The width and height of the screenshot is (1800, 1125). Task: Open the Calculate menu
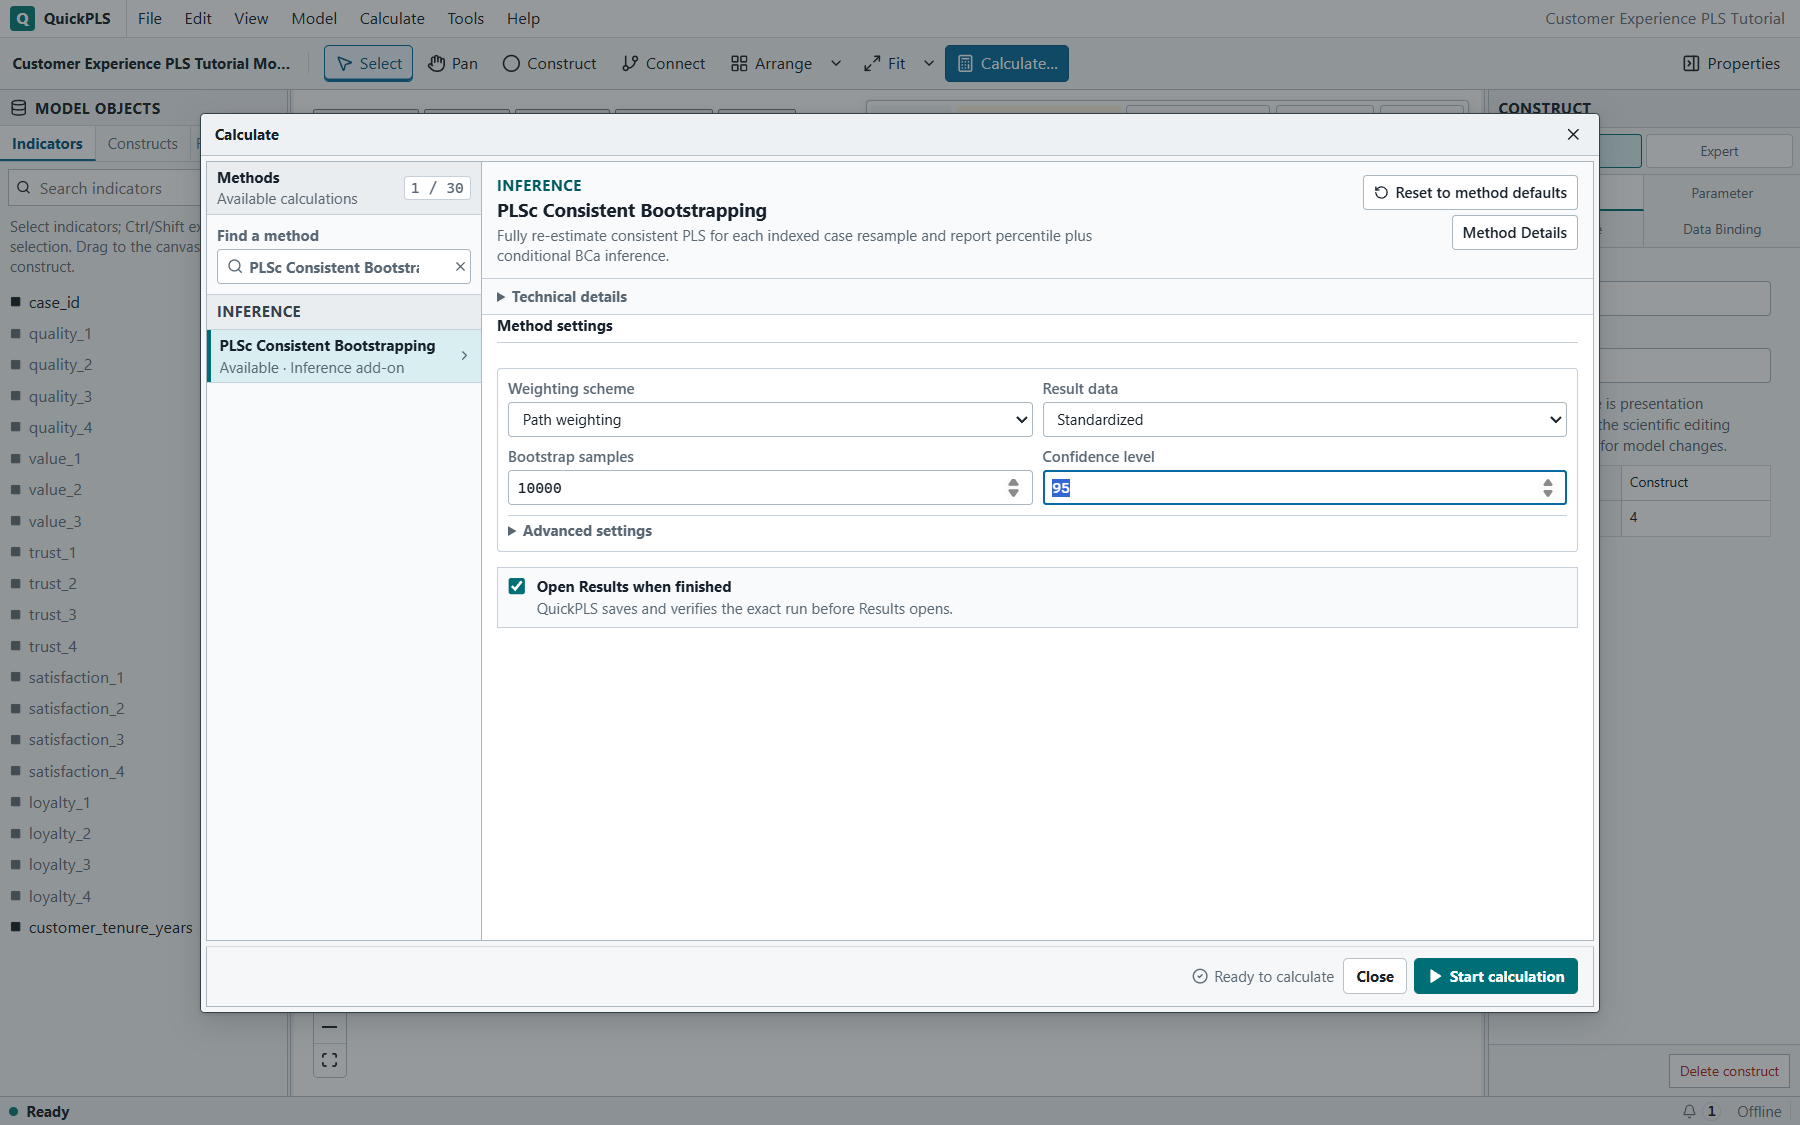coord(392,18)
